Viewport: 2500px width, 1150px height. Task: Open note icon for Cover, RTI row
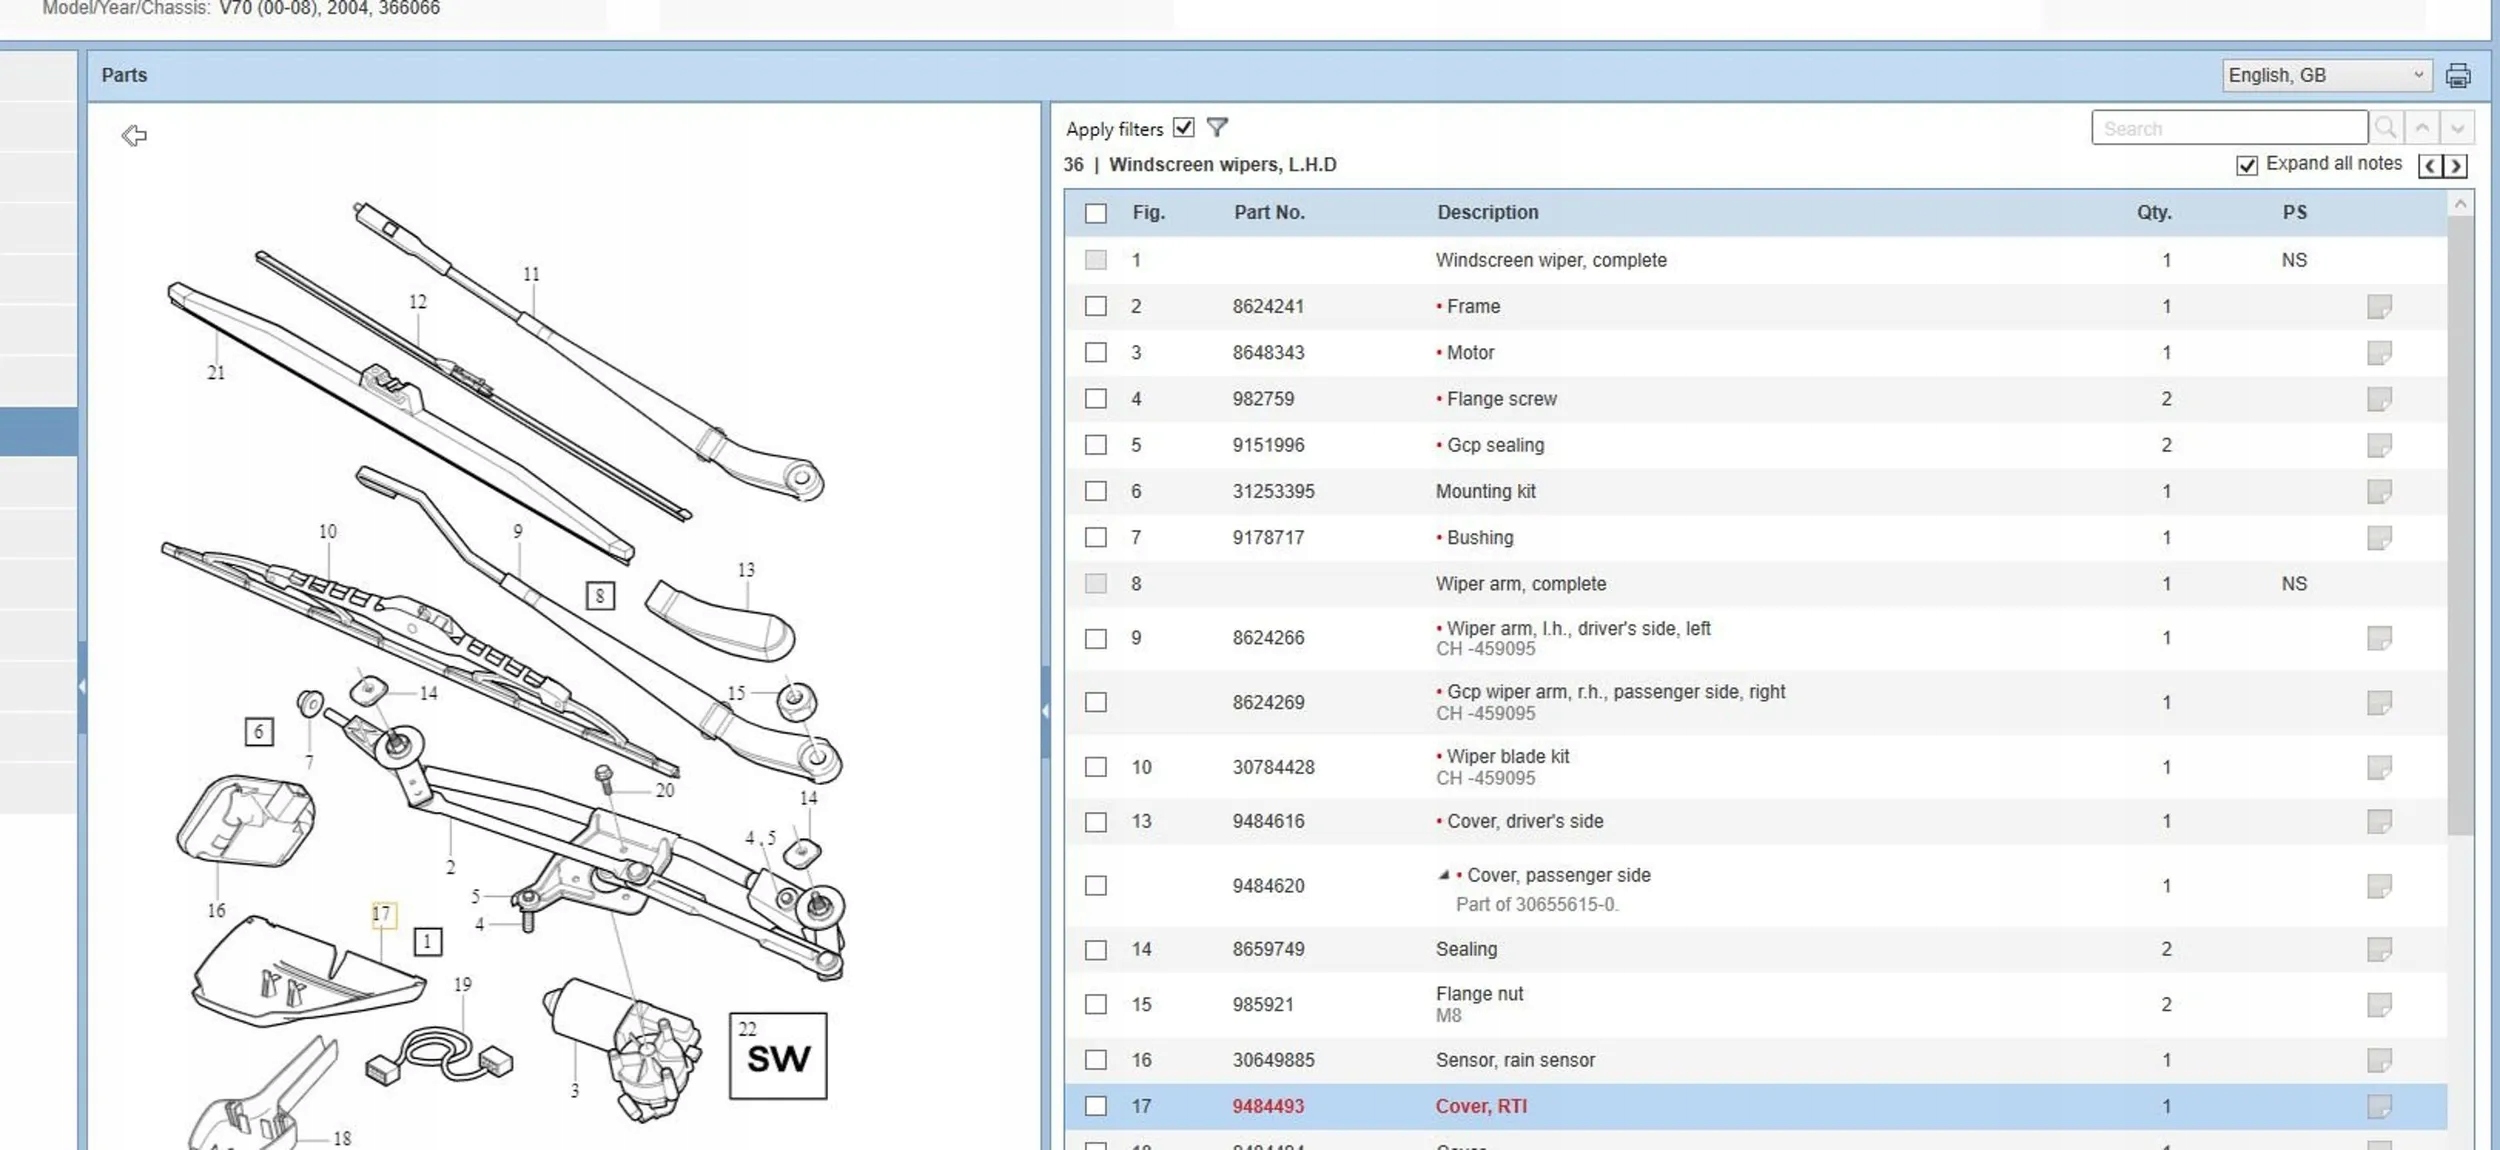tap(2379, 1106)
